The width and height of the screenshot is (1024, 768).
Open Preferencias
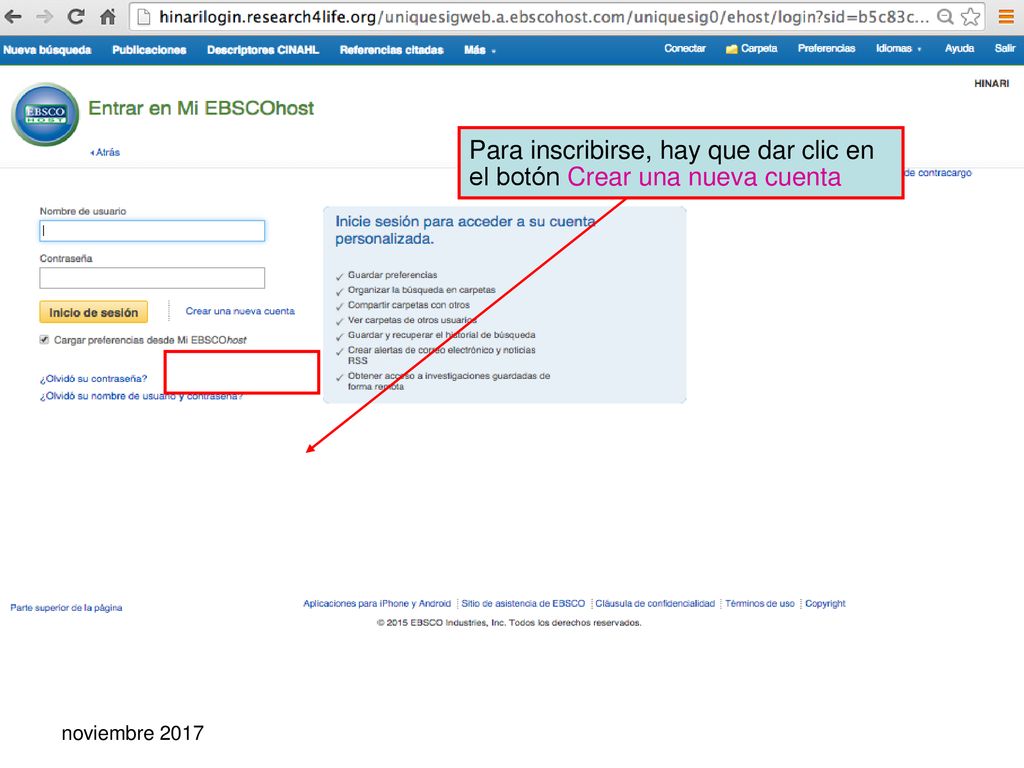click(x=826, y=48)
